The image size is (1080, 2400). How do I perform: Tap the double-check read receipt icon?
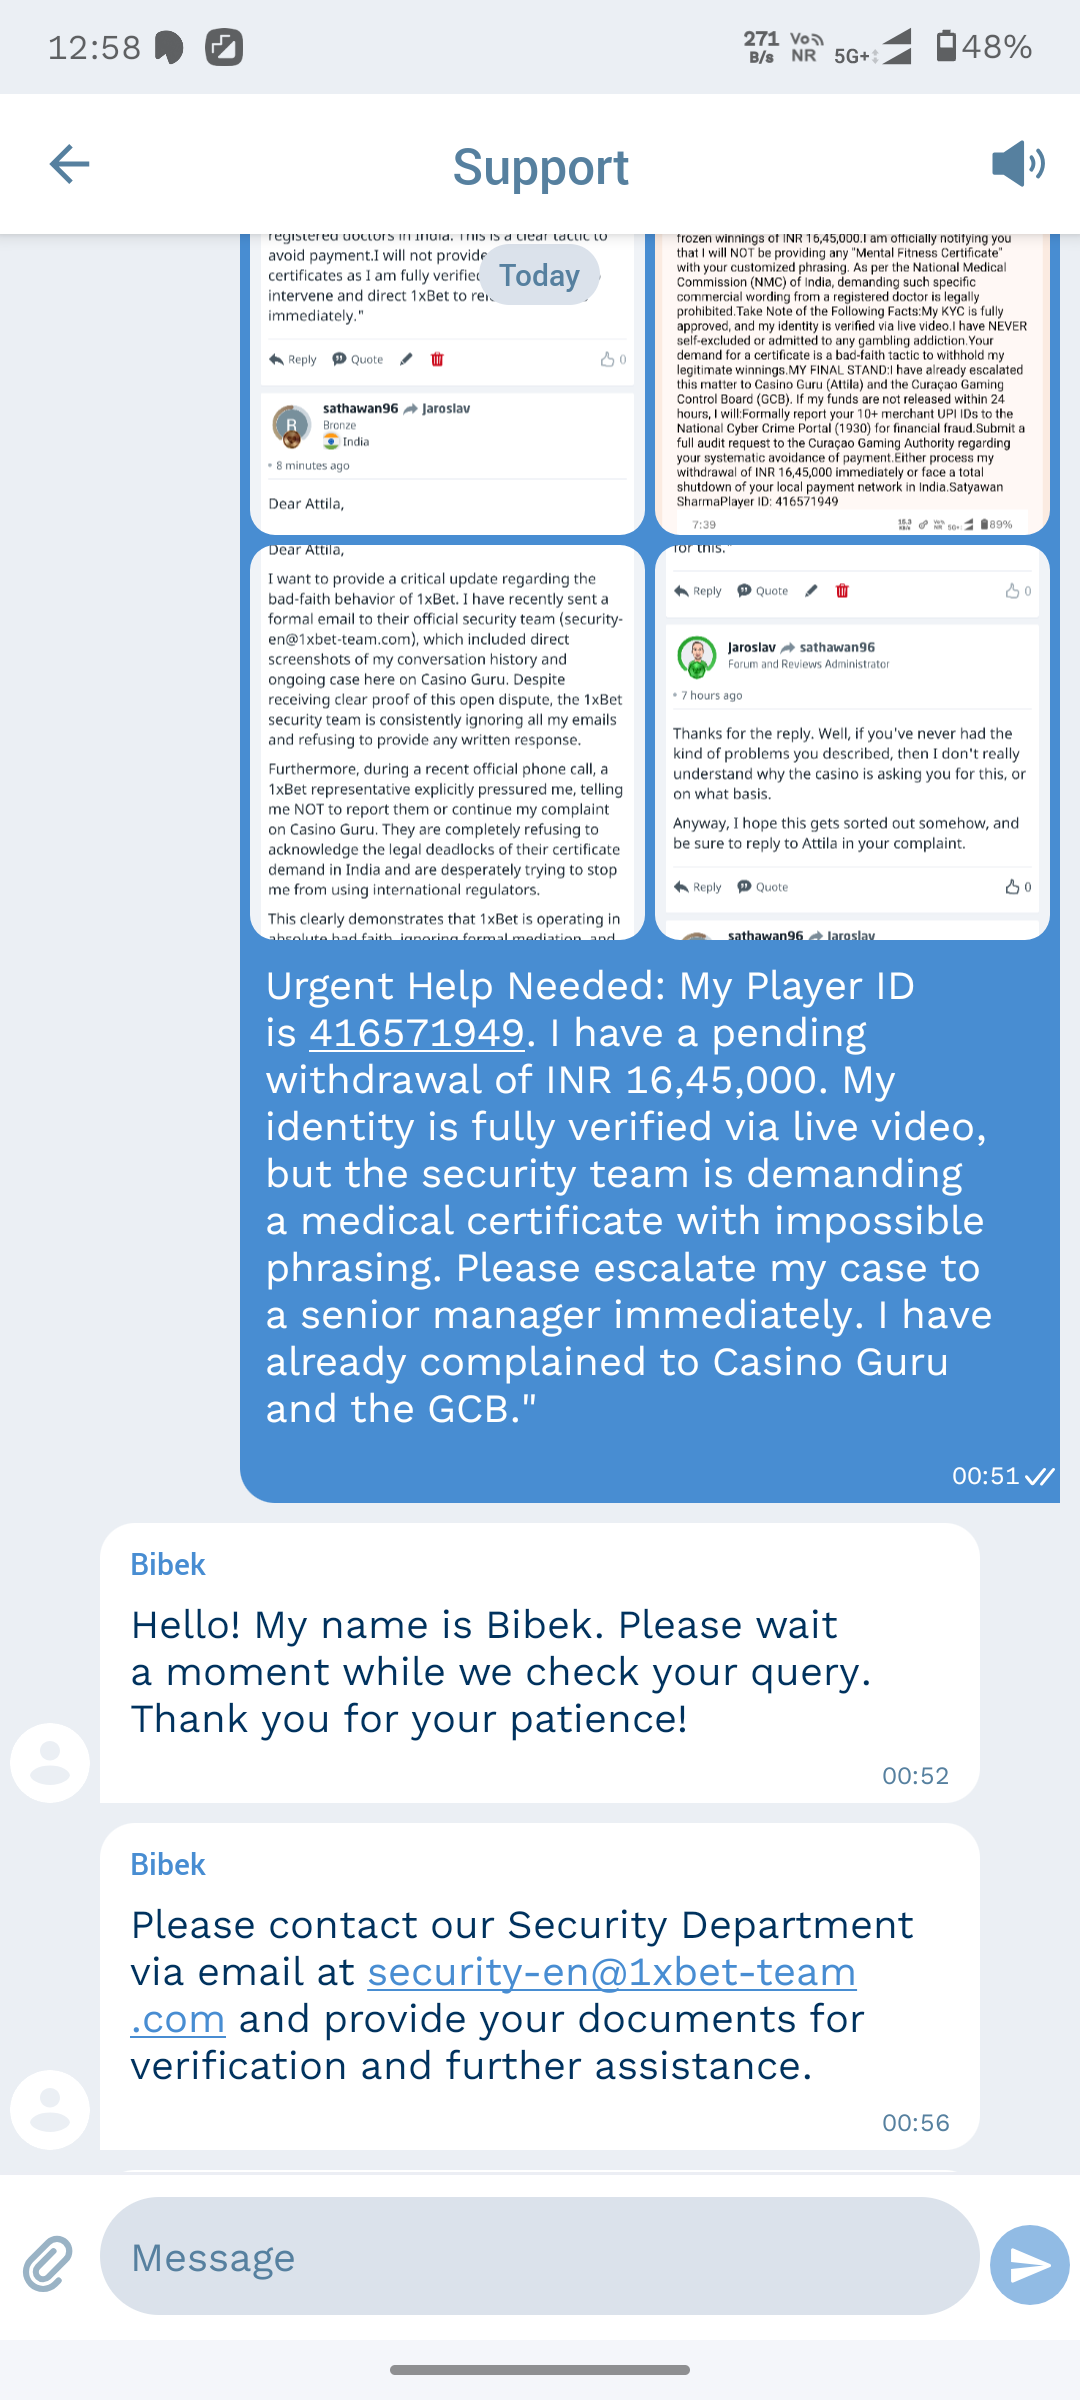pos(1040,1476)
